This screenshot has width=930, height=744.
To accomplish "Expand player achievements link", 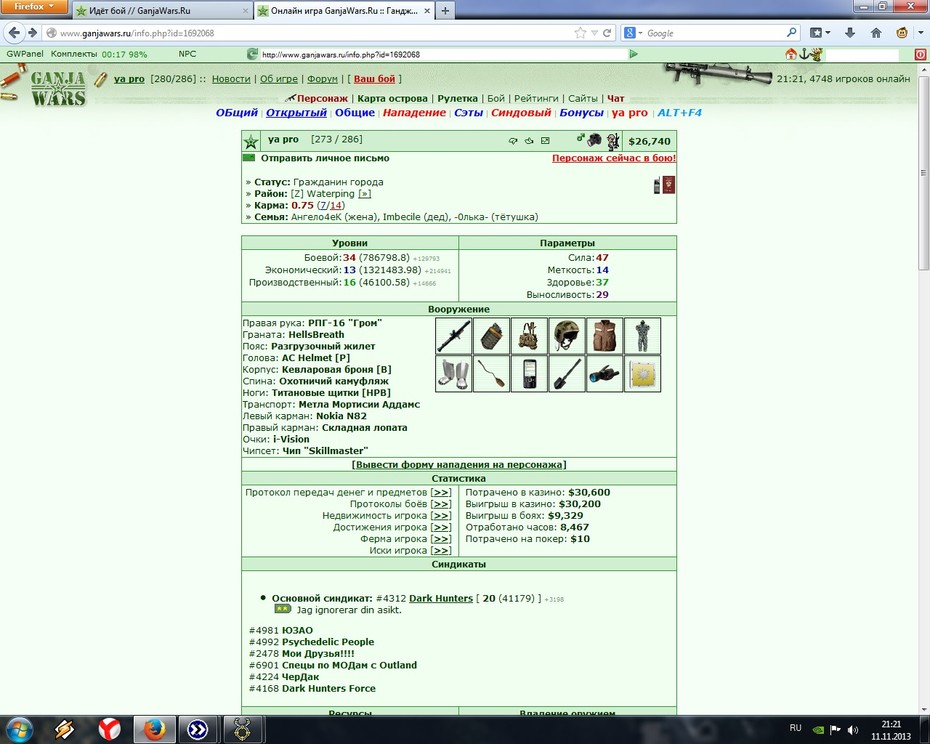I will pyautogui.click(x=441, y=527).
